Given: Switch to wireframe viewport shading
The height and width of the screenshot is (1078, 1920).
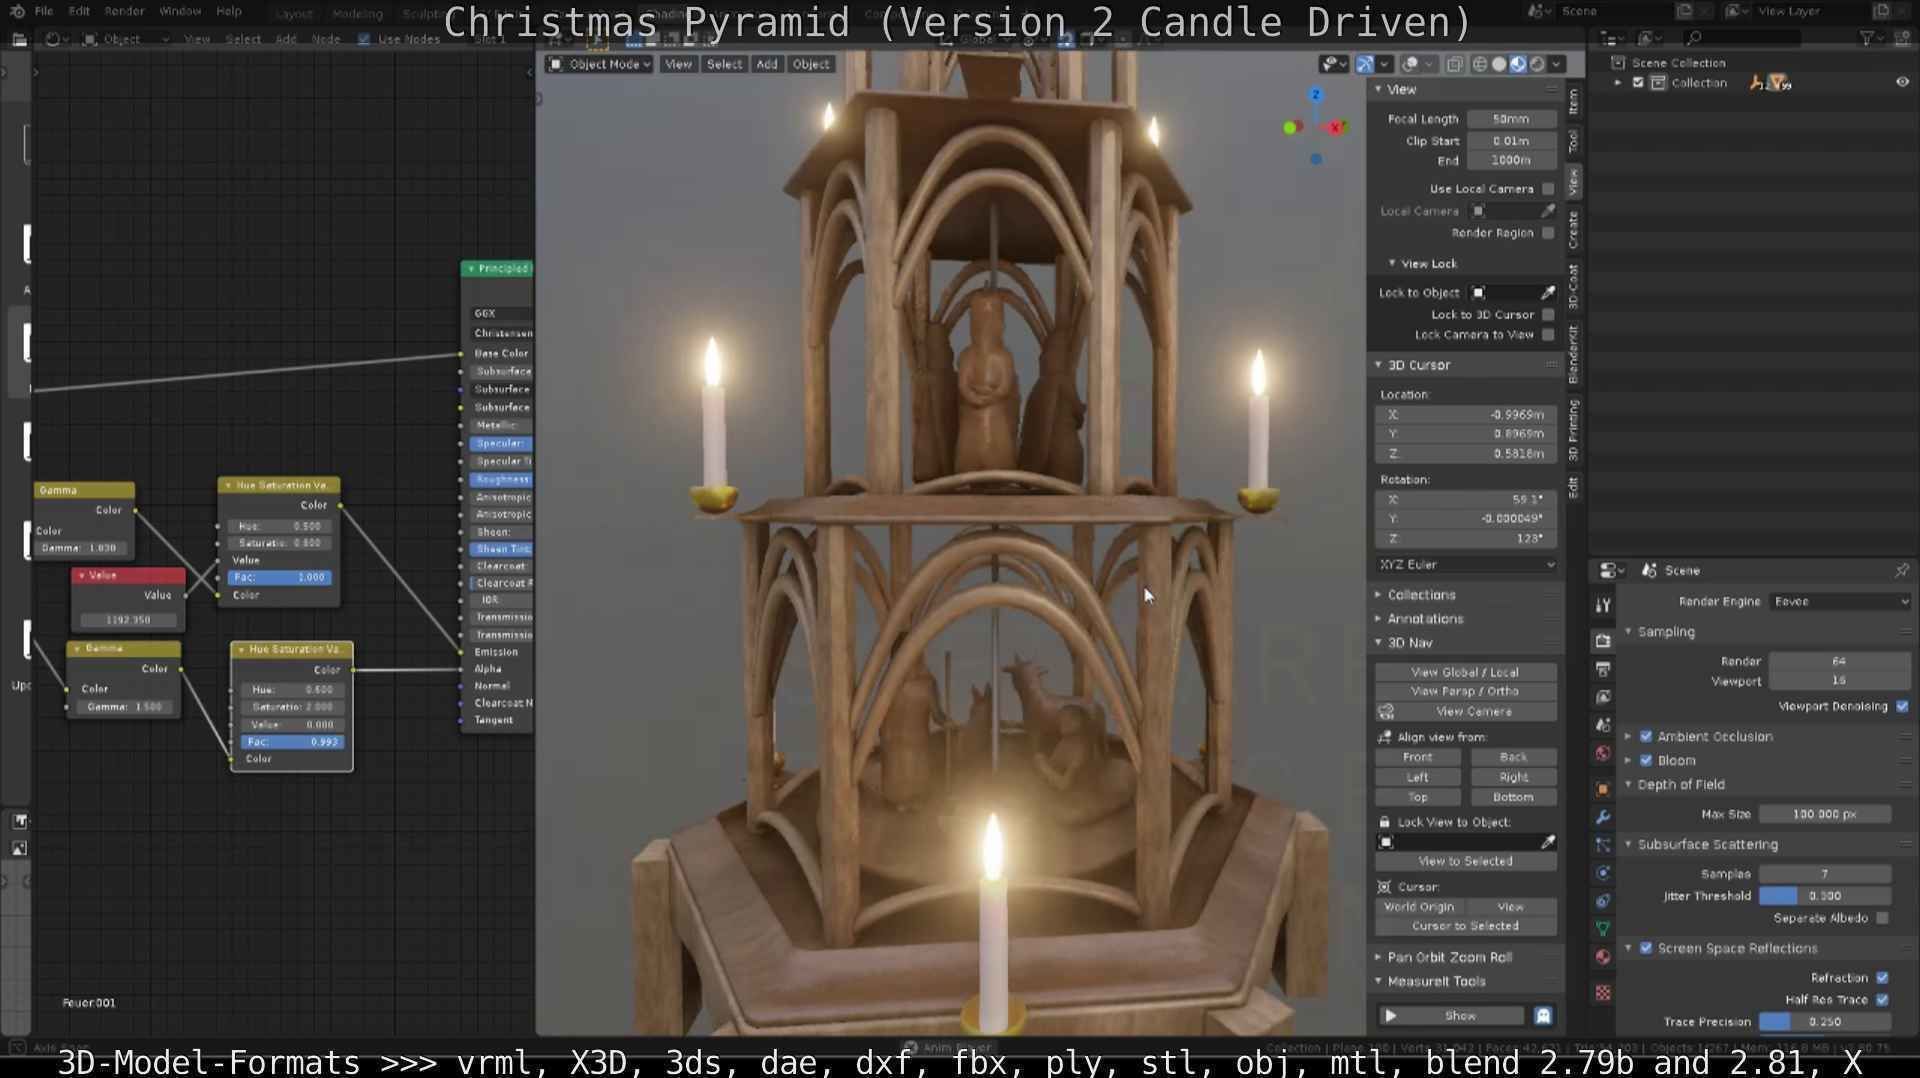Looking at the screenshot, I should coord(1480,64).
